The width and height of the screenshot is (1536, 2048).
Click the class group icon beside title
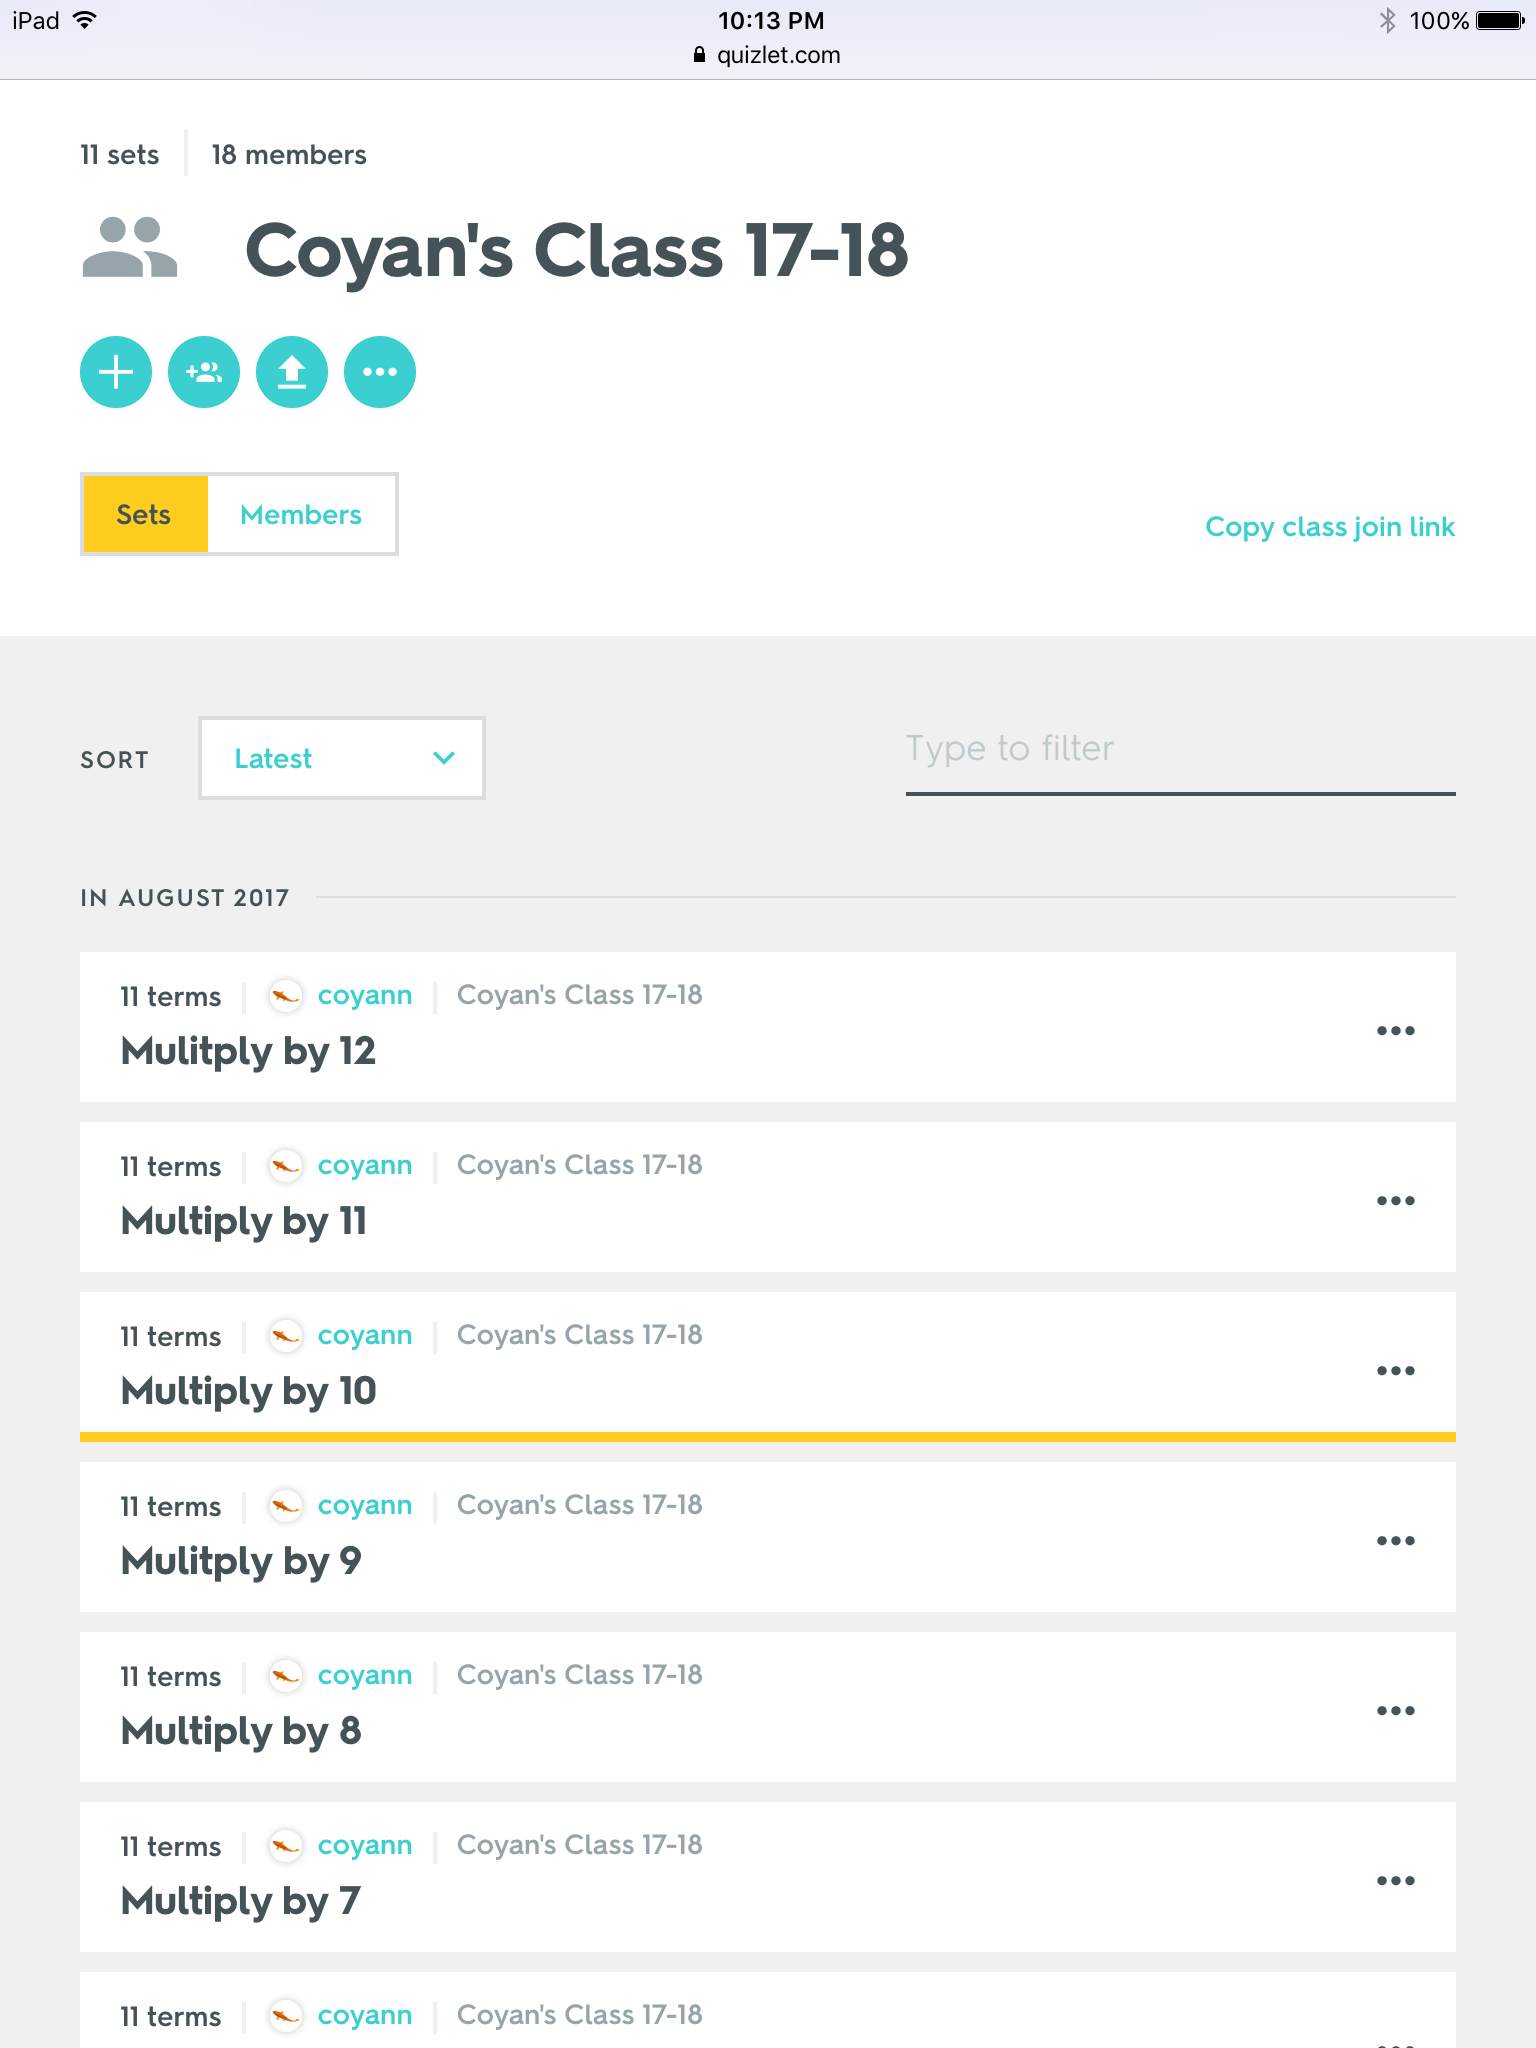130,248
